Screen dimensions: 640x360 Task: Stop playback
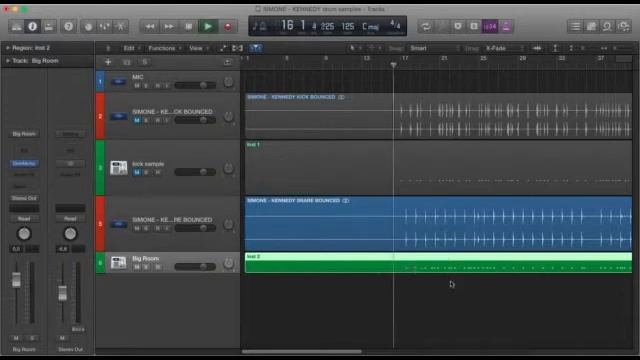pos(189,27)
